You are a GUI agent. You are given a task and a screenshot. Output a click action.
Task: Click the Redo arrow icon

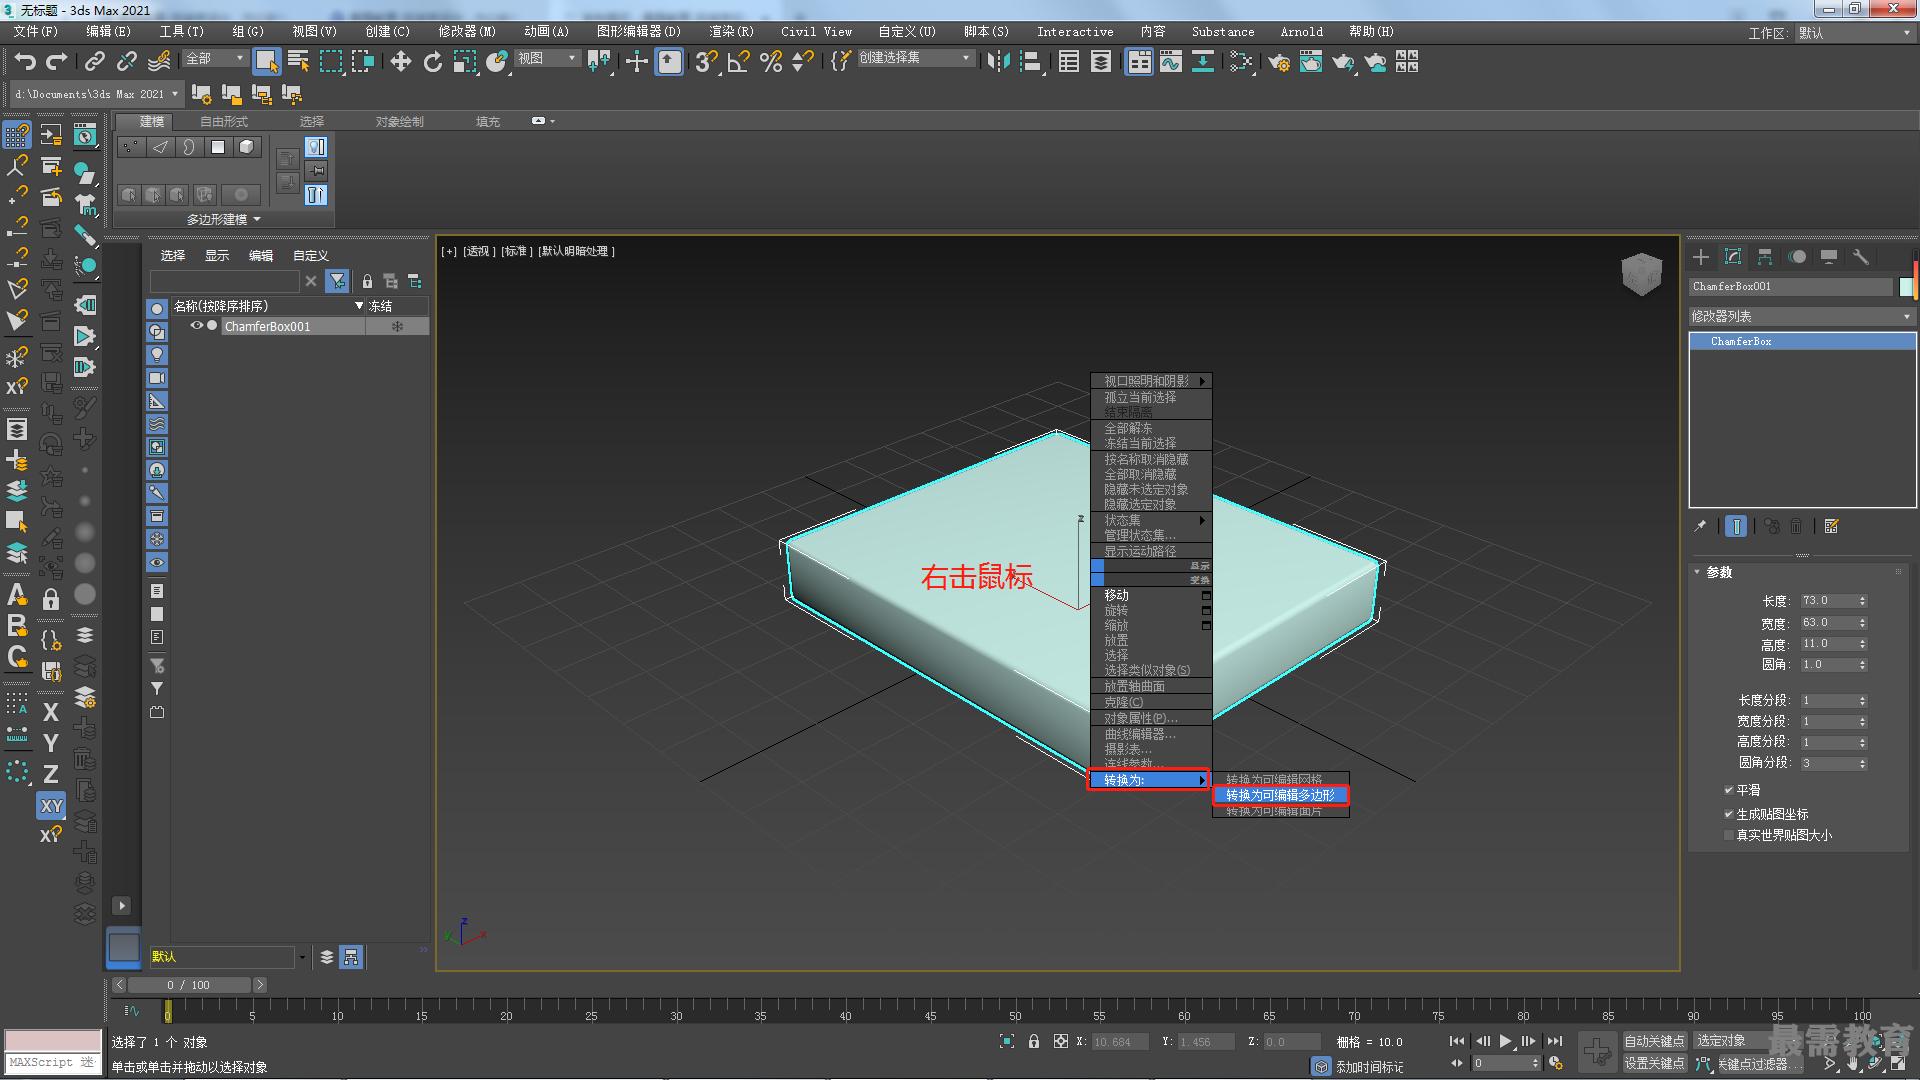[57, 62]
